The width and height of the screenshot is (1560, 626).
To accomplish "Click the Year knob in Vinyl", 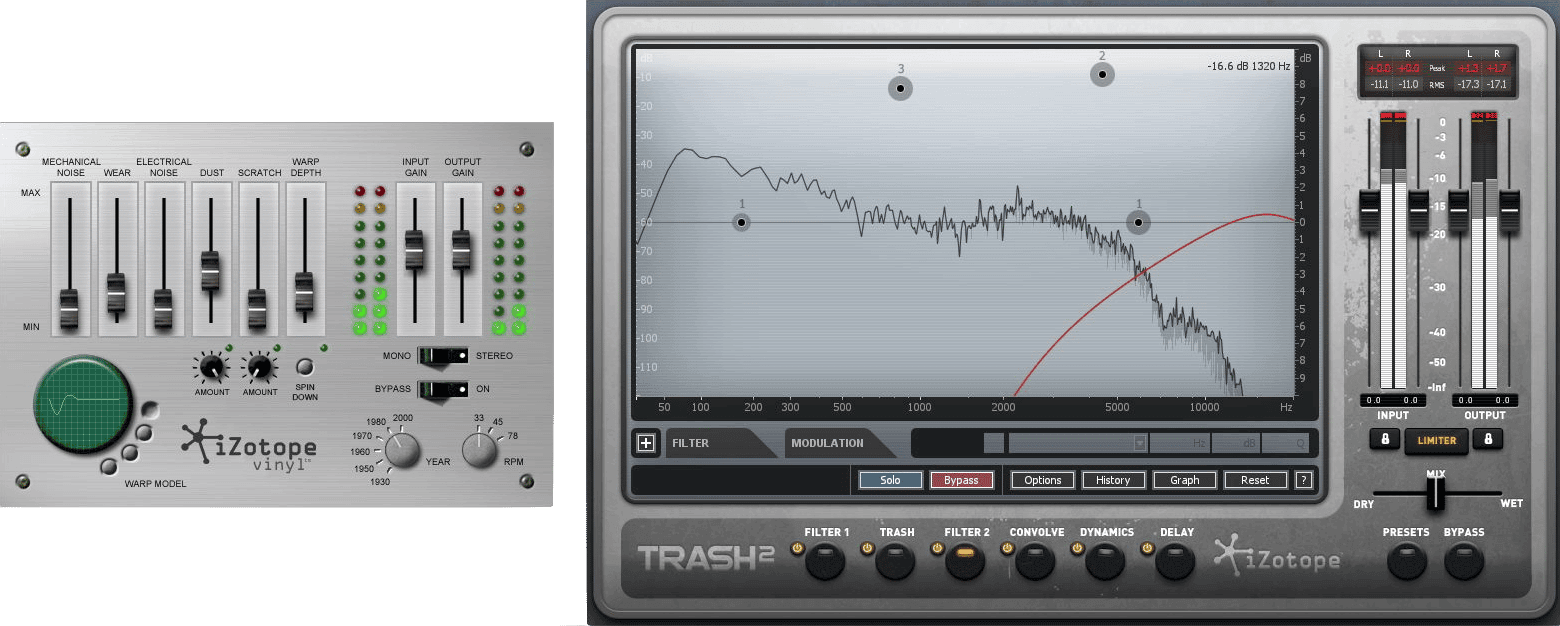I will click(x=402, y=452).
